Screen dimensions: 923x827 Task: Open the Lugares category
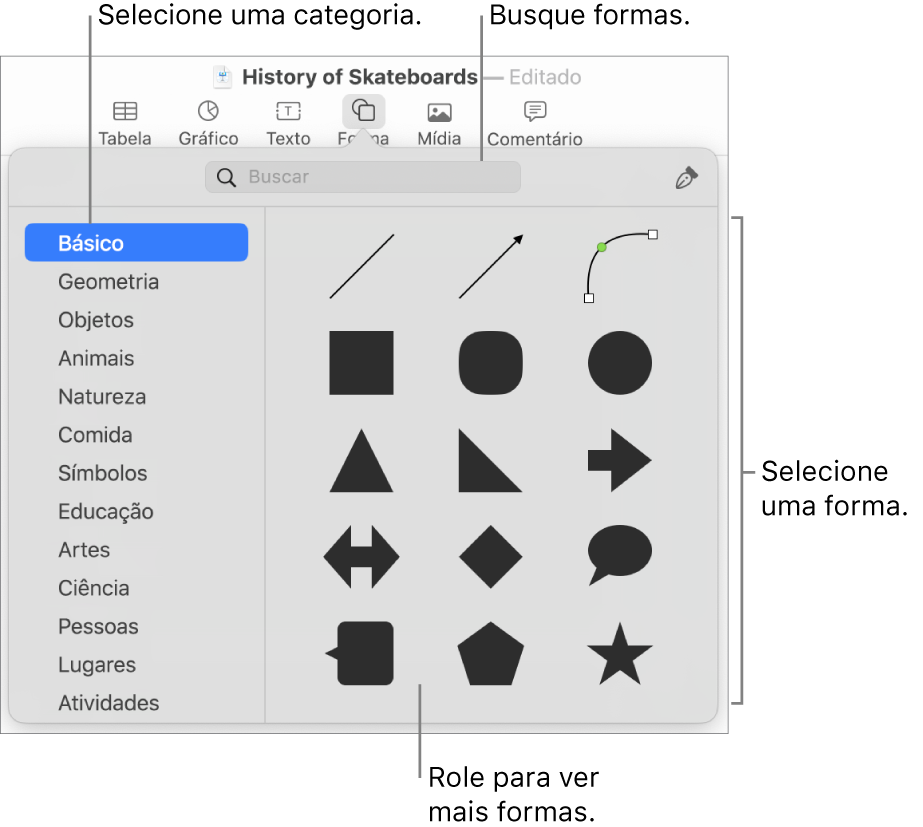(x=97, y=665)
